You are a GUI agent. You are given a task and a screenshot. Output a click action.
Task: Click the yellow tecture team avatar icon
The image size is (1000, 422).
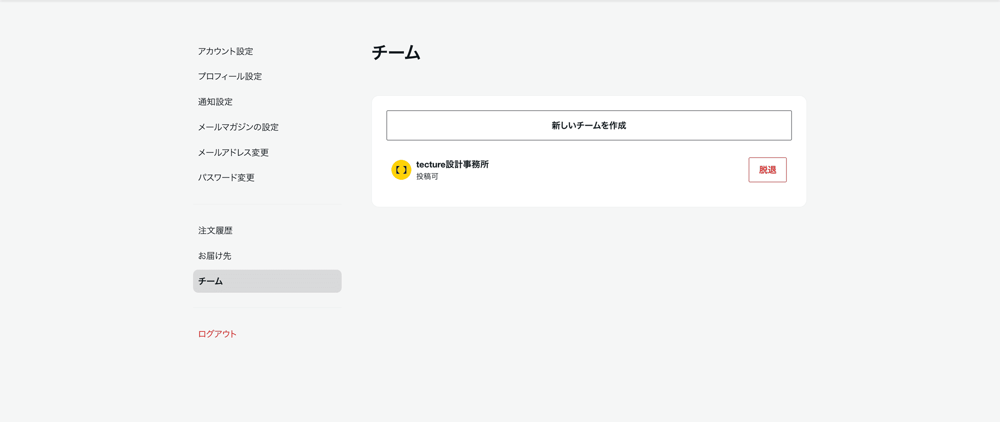[401, 170]
